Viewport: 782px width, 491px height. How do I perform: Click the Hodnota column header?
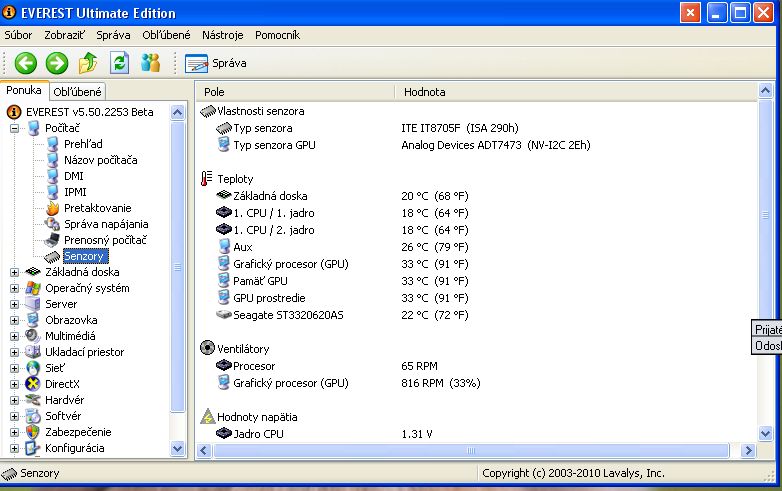425,92
